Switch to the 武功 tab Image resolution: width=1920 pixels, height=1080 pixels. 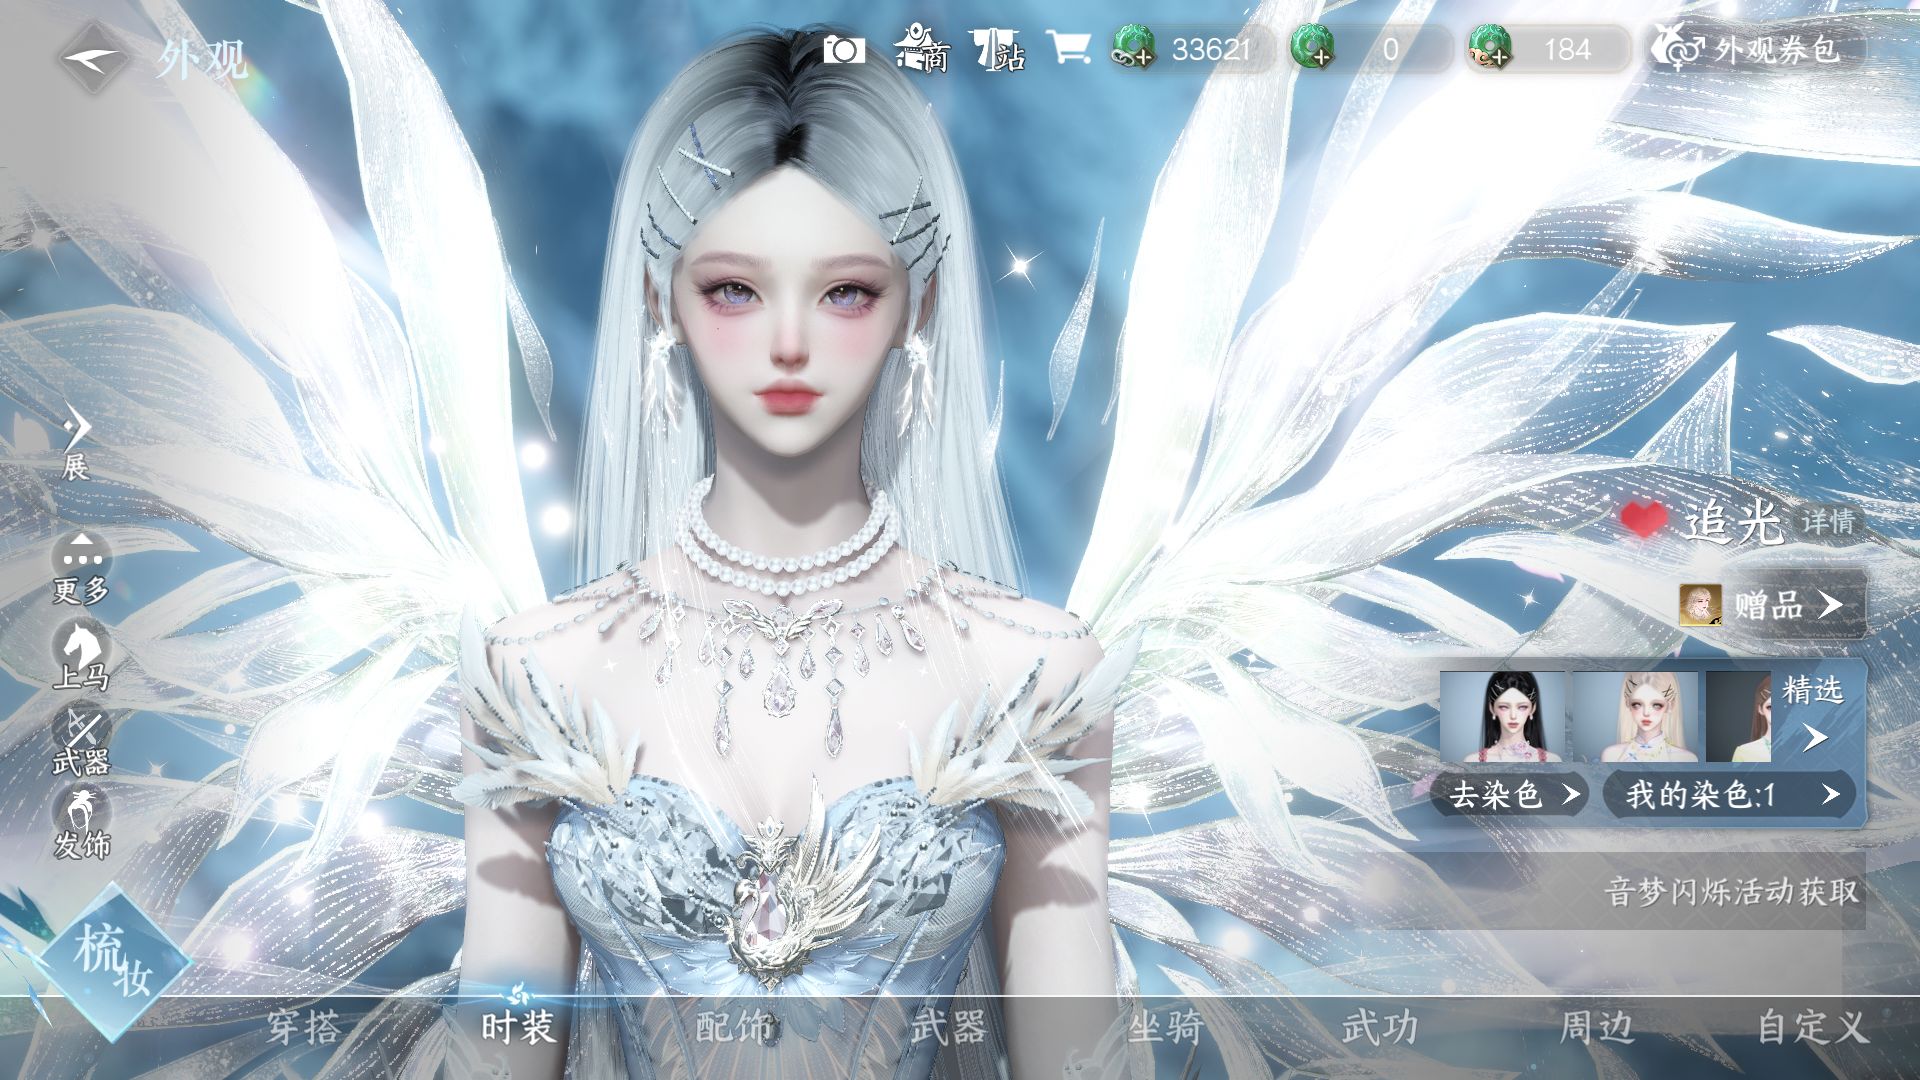pyautogui.click(x=1380, y=1028)
